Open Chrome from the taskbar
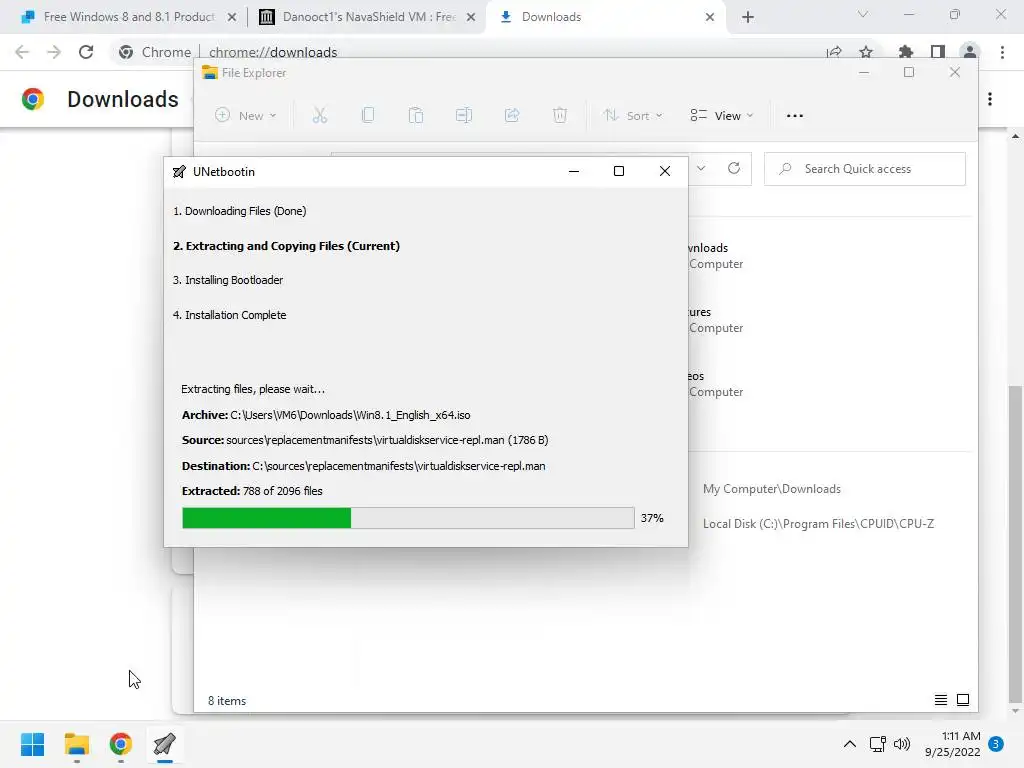The width and height of the screenshot is (1024, 768). tap(121, 744)
